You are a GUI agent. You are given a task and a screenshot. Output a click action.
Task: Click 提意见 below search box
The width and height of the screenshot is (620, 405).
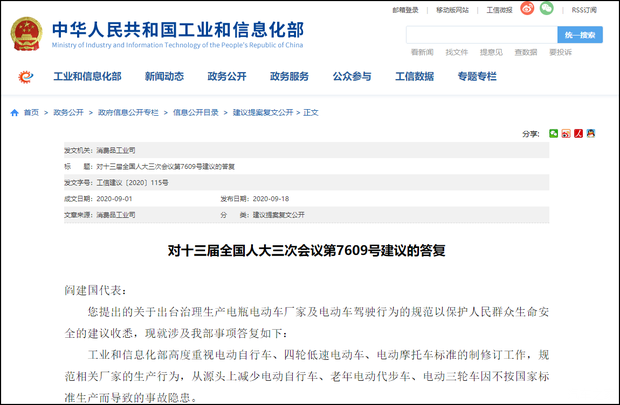(x=491, y=52)
